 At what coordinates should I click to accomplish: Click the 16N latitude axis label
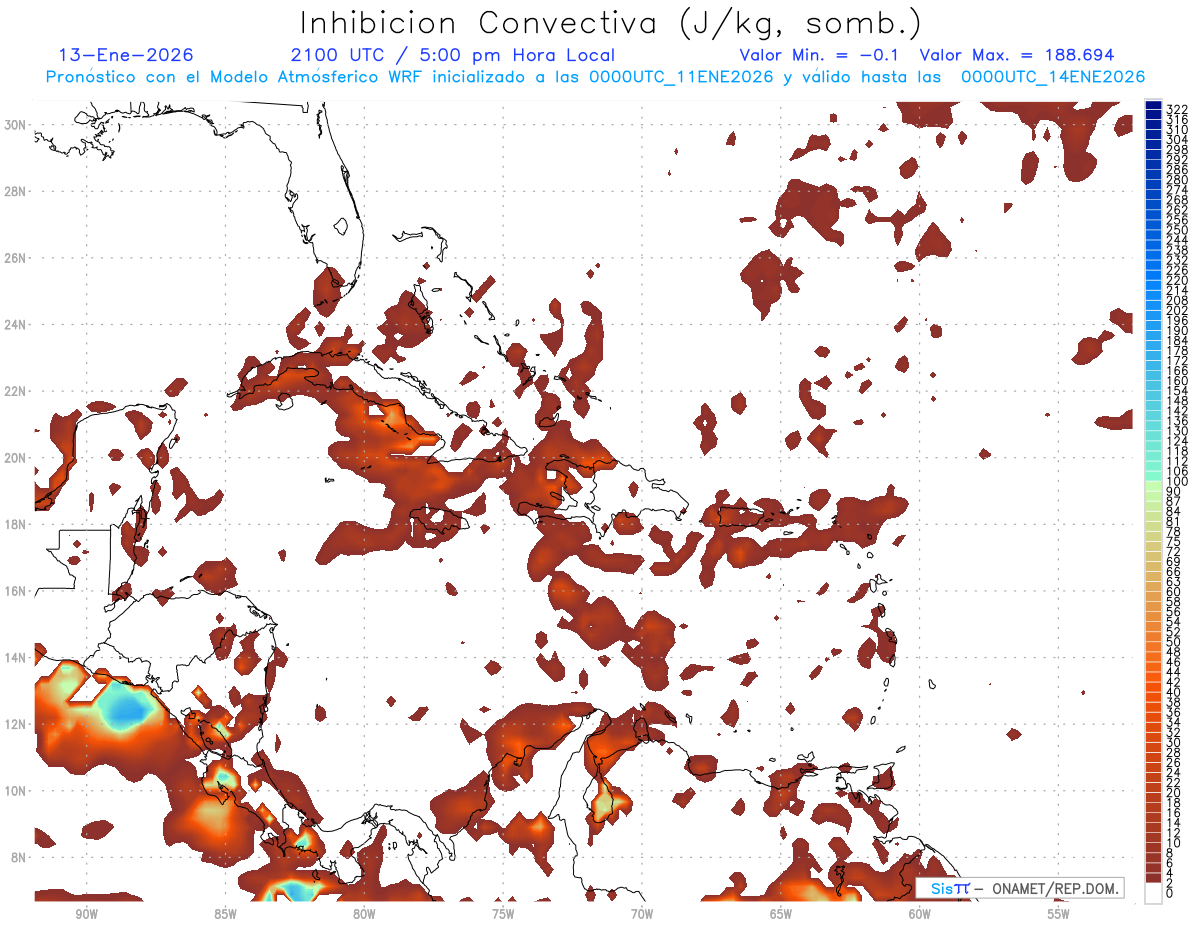tap(14, 591)
